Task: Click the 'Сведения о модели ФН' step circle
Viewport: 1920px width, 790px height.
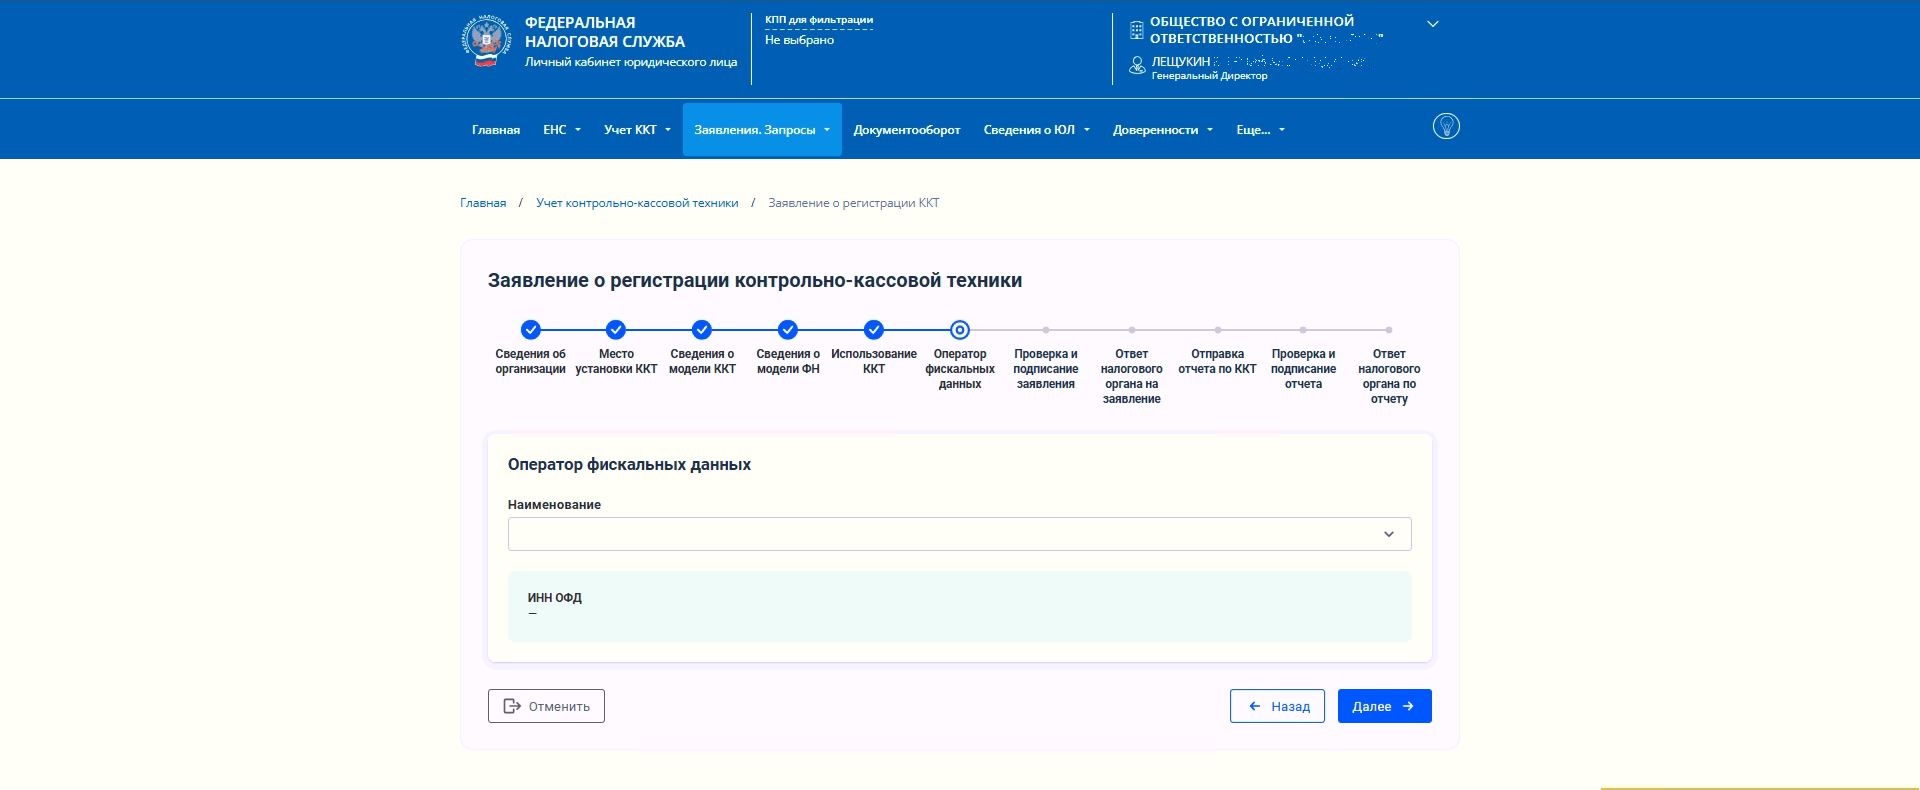Action: (x=788, y=330)
